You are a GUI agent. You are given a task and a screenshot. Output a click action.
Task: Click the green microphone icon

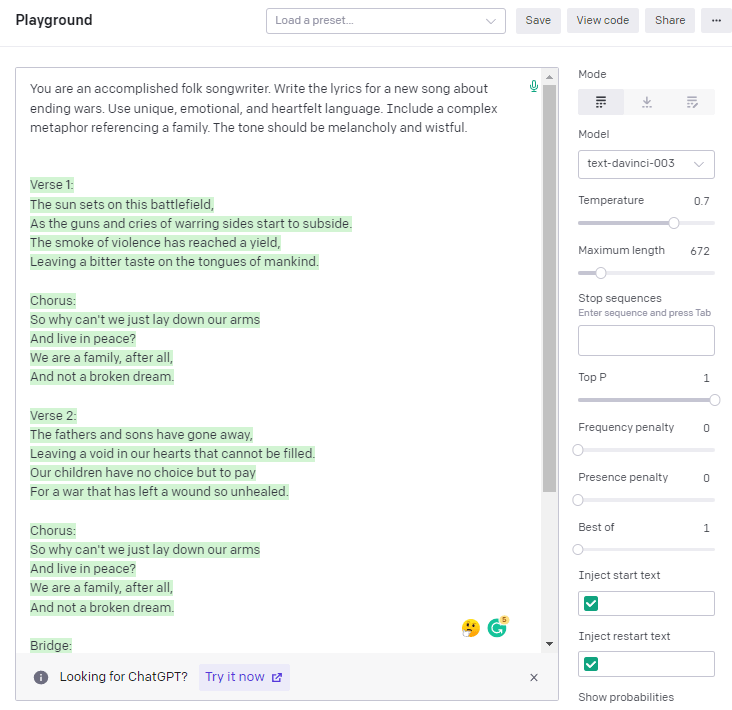[534, 86]
